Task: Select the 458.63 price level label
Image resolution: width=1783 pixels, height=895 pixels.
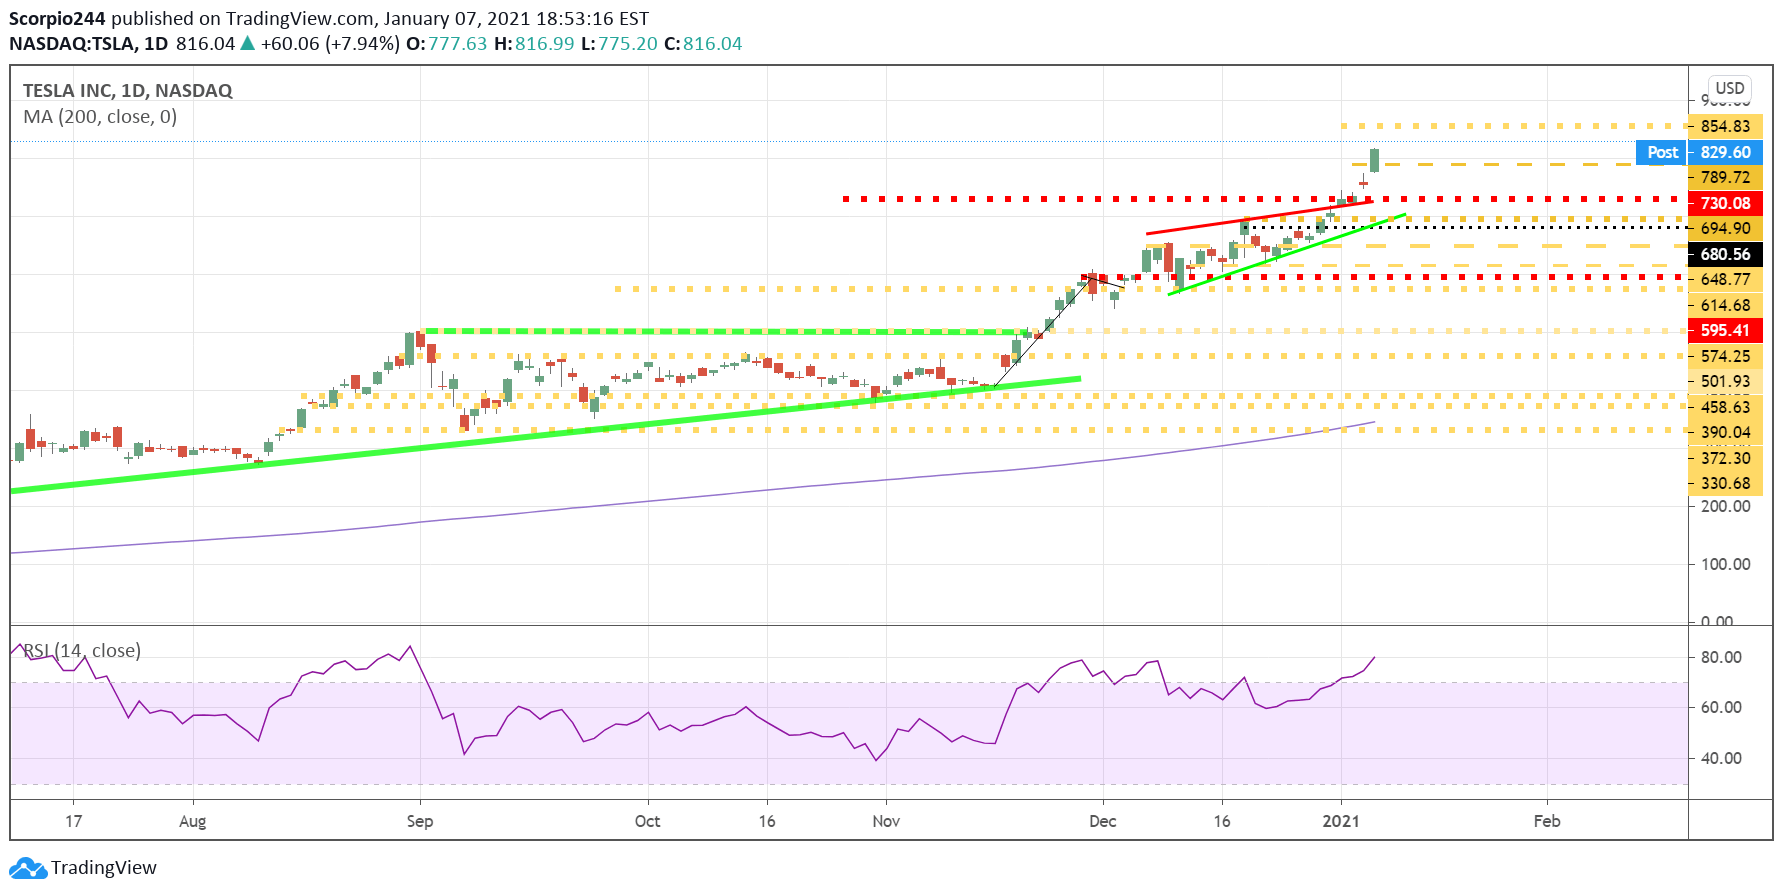Action: pos(1726,407)
